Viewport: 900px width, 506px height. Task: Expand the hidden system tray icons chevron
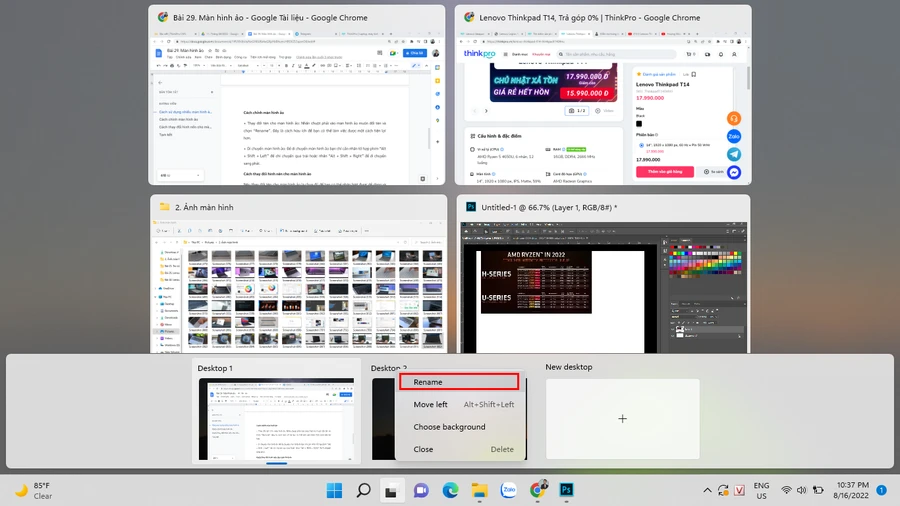pyautogui.click(x=707, y=491)
